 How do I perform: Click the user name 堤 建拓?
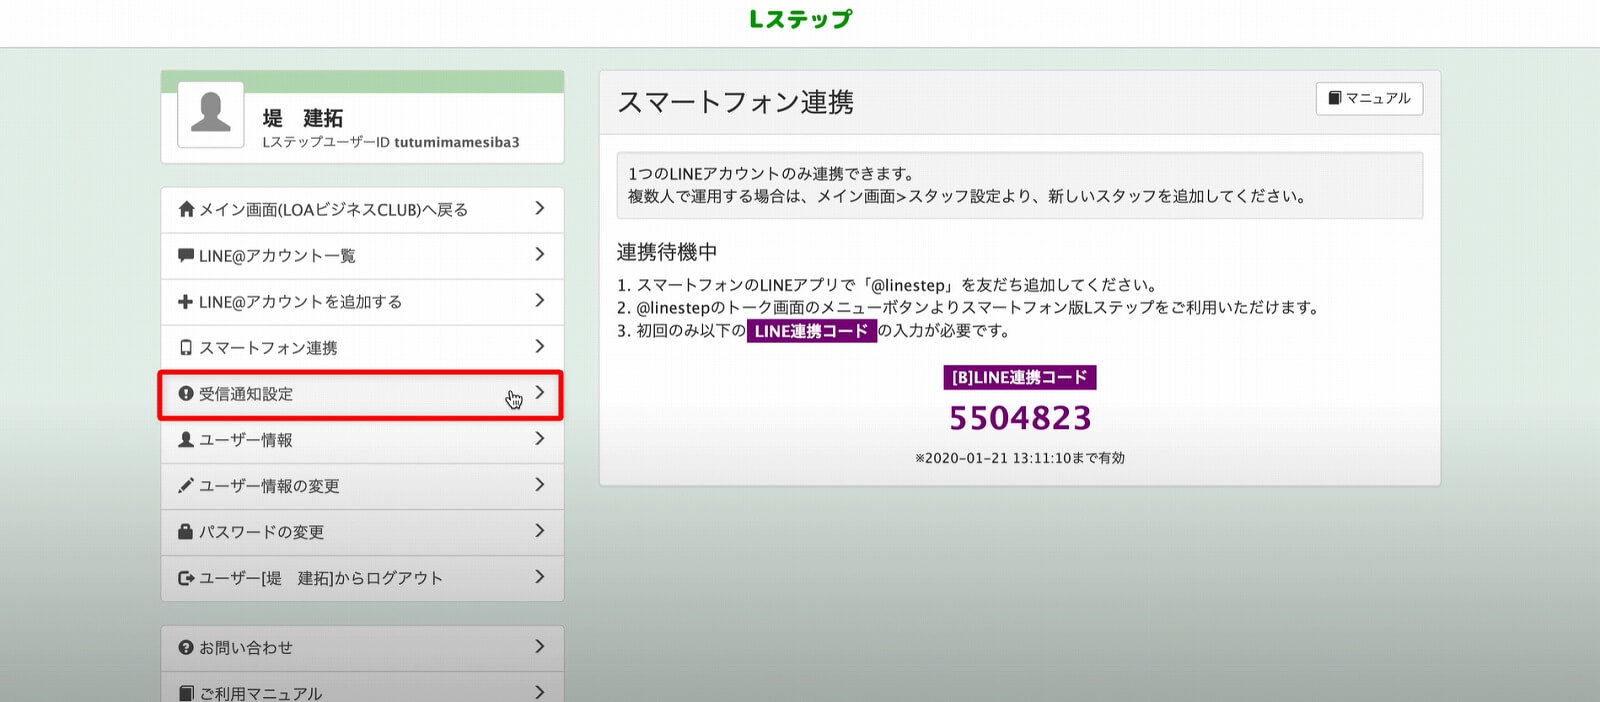pos(303,118)
